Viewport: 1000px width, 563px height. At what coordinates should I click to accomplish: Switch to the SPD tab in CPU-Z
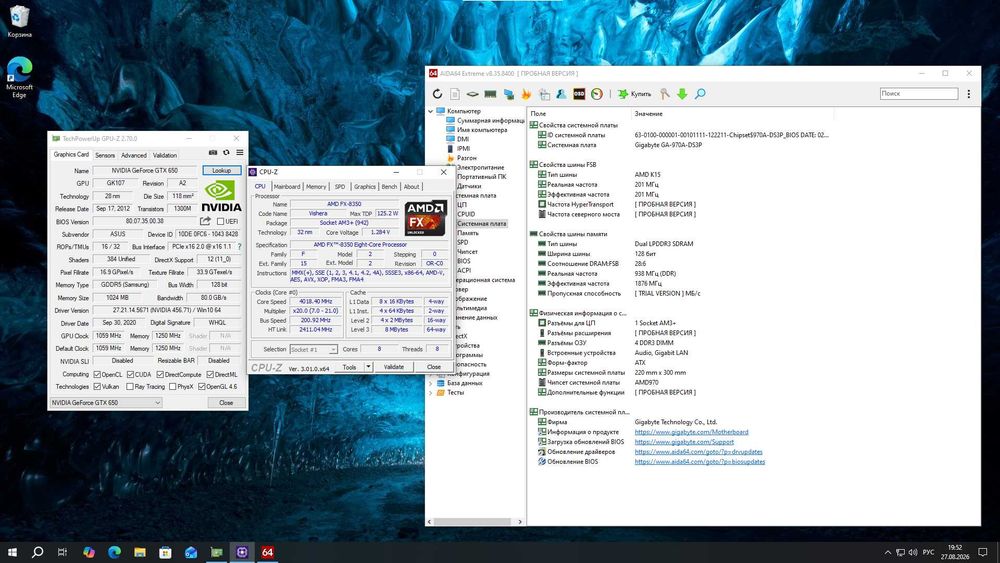(340, 186)
